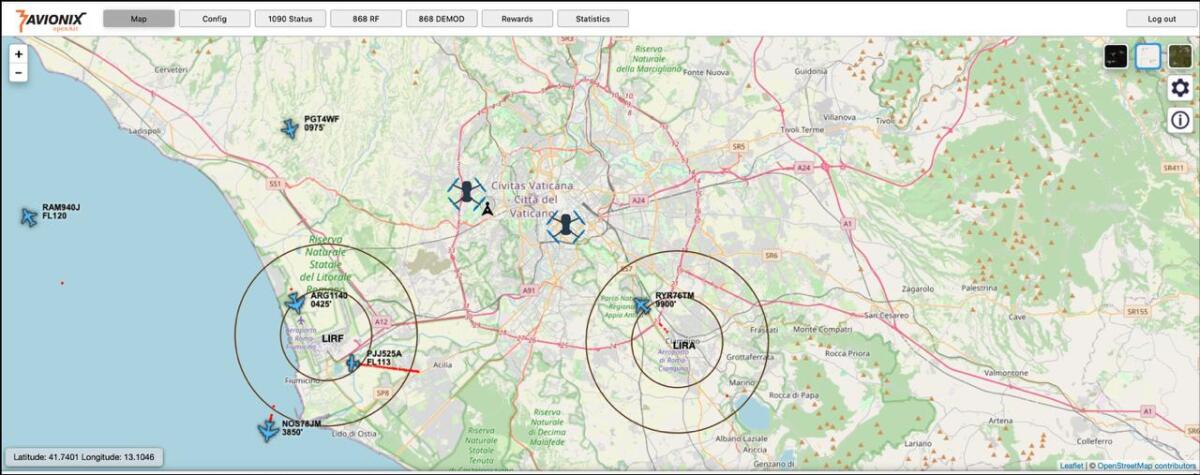Select aircraft PJJ525A icon

pos(353,363)
